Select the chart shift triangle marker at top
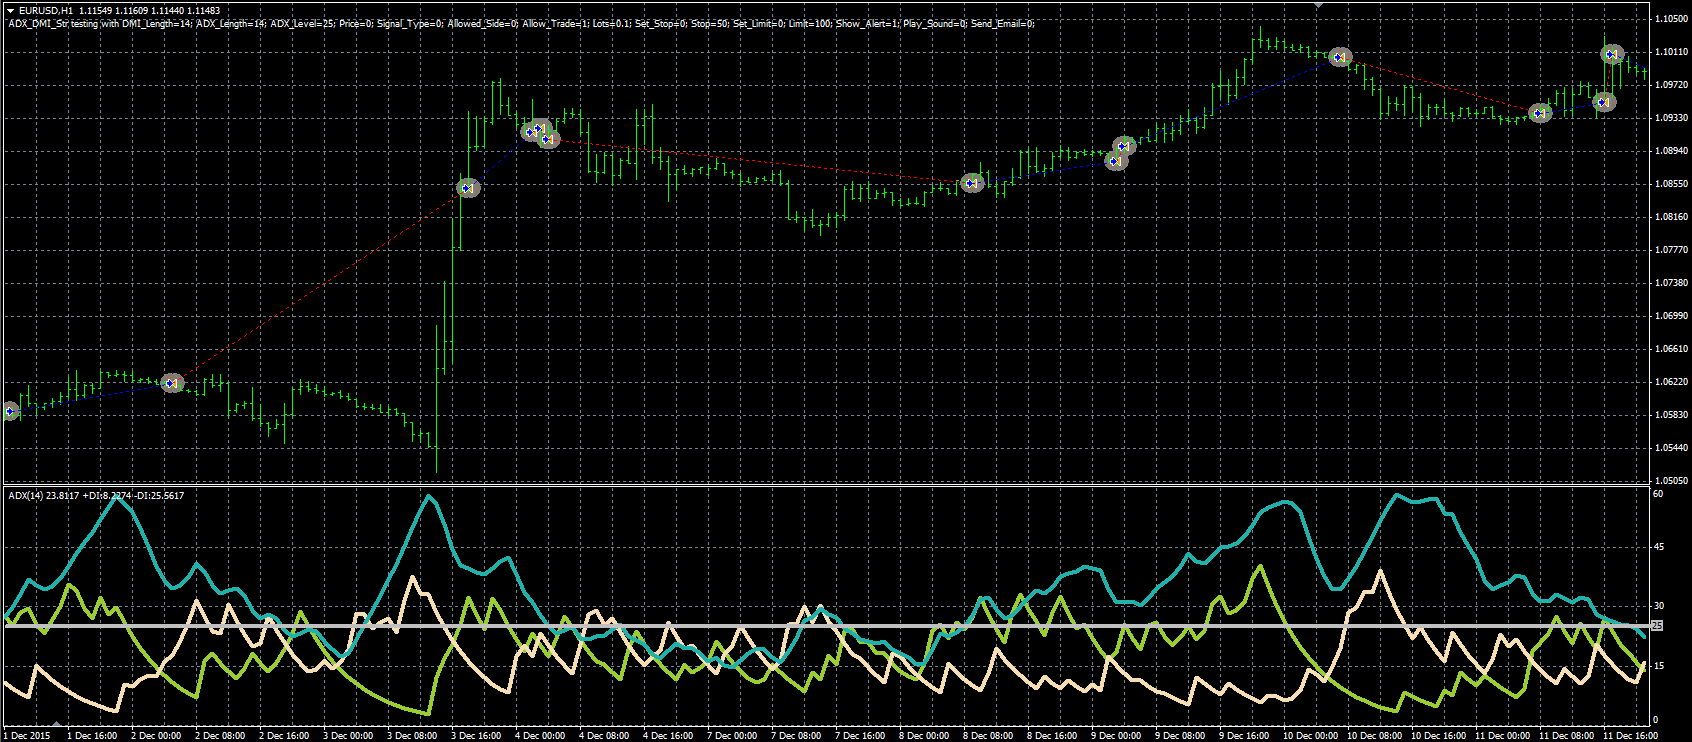Image resolution: width=1692 pixels, height=742 pixels. pyautogui.click(x=1318, y=5)
